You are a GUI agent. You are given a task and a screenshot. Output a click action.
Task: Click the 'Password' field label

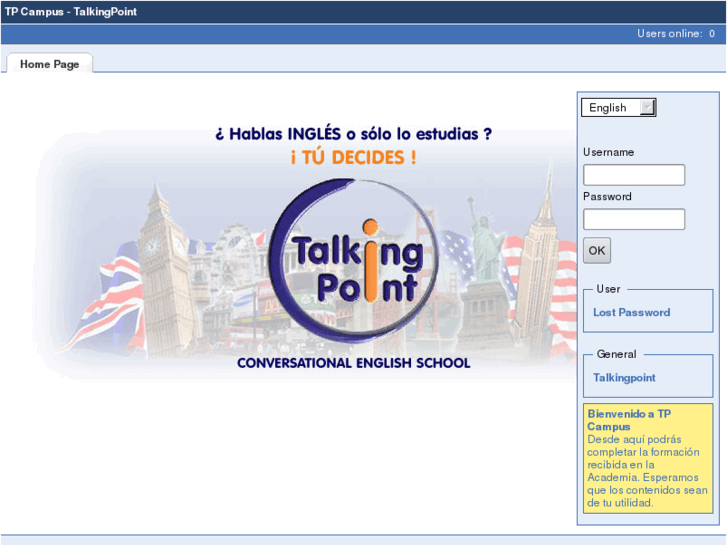point(607,197)
